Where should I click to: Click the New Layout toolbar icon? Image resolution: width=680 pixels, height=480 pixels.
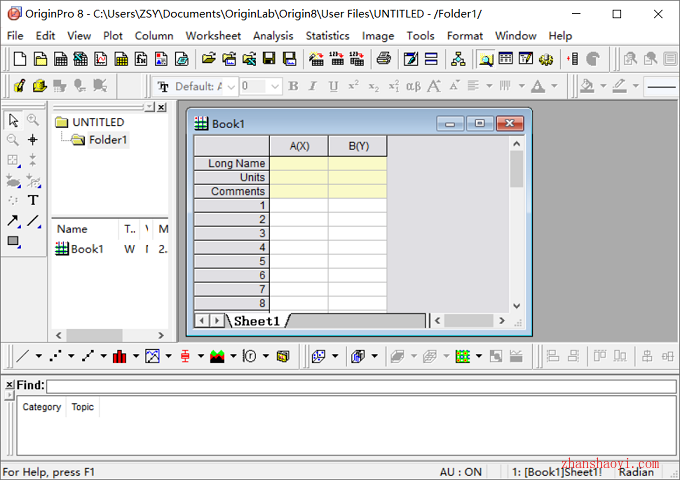tap(161, 59)
